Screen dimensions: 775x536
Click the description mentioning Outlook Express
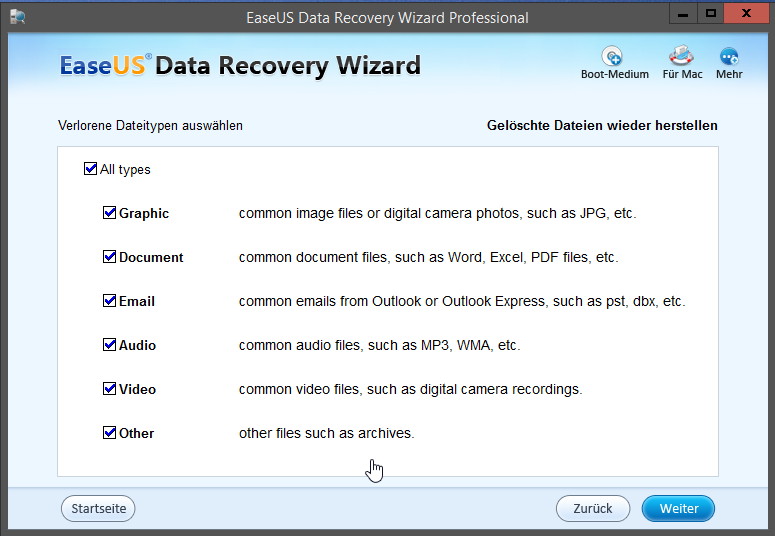tap(462, 301)
